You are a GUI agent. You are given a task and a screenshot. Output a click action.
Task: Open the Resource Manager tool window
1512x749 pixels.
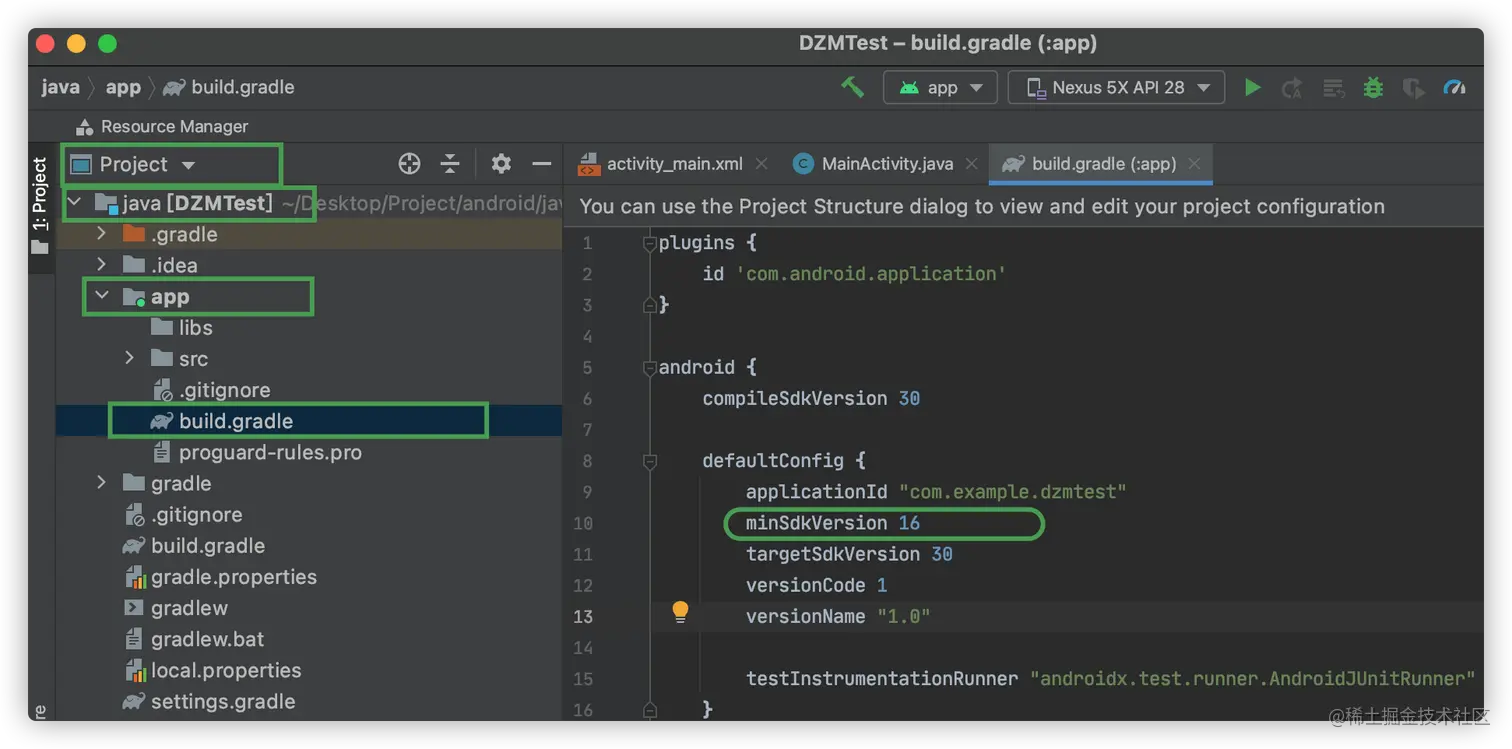pos(161,126)
